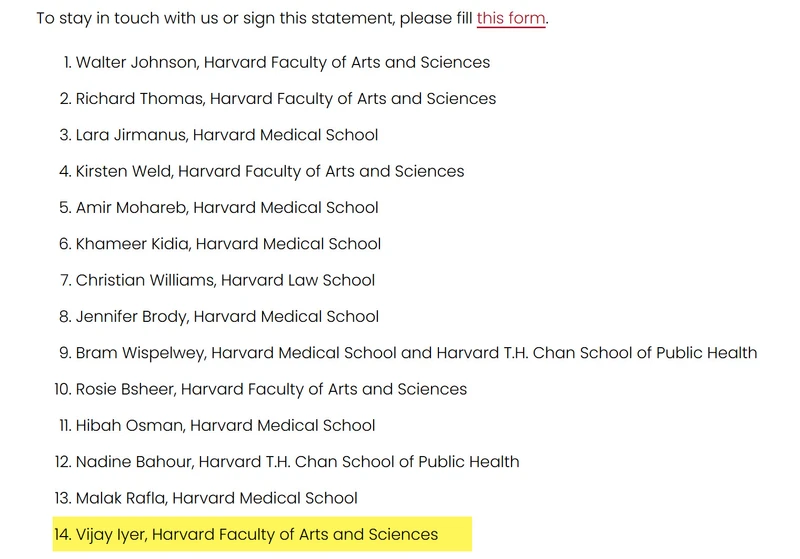800x559 pixels.
Task: Open the "this form" link
Action: pyautogui.click(x=511, y=18)
